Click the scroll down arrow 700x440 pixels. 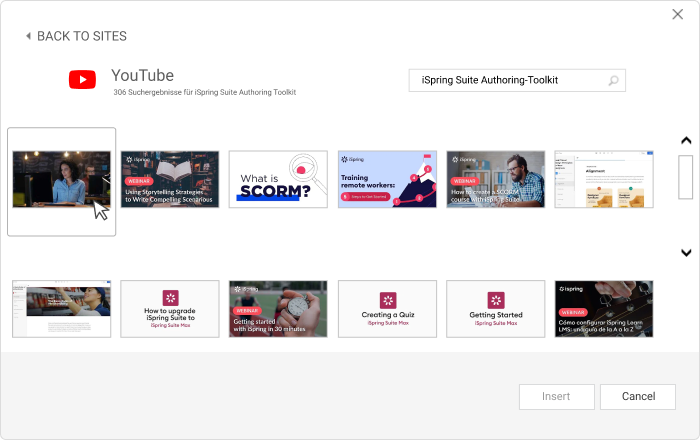686,253
